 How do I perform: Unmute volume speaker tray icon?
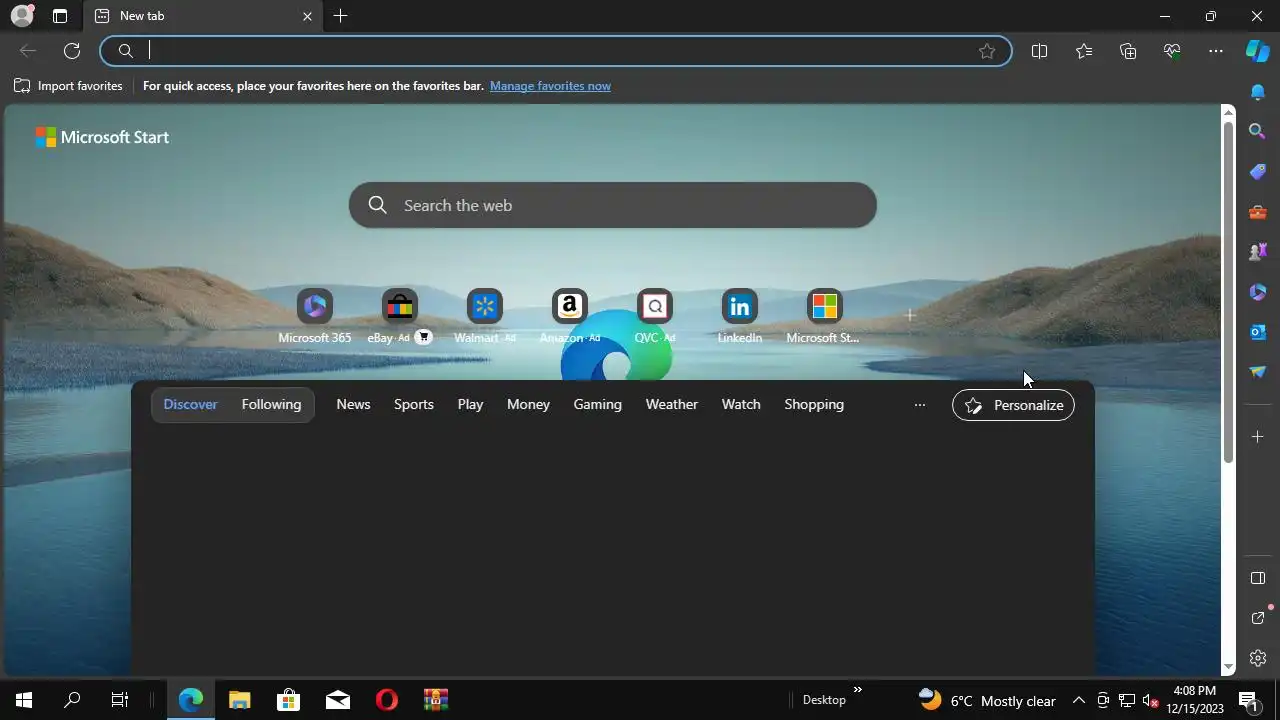[x=1150, y=701]
